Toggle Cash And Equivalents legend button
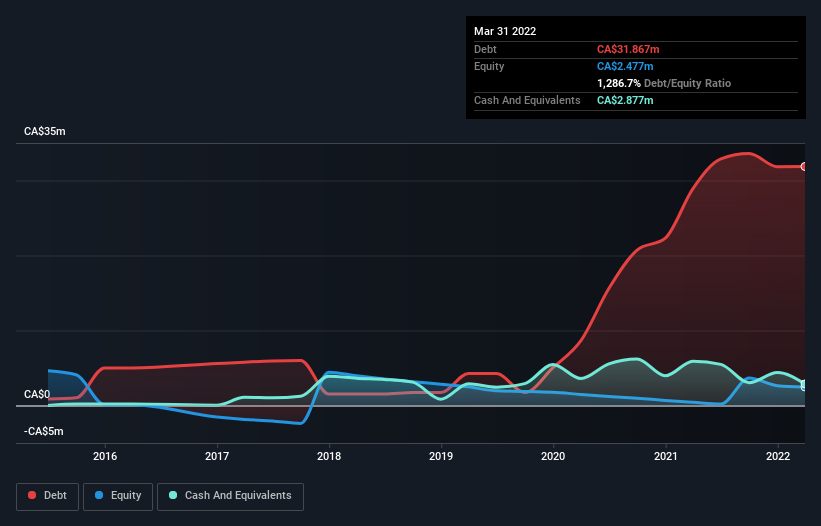The image size is (821, 526). (230, 496)
